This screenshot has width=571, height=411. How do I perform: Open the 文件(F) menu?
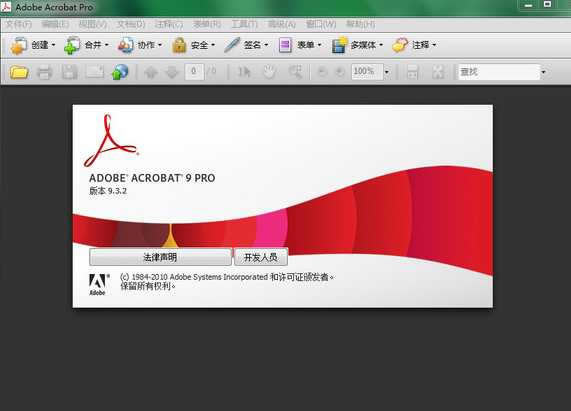[19, 24]
